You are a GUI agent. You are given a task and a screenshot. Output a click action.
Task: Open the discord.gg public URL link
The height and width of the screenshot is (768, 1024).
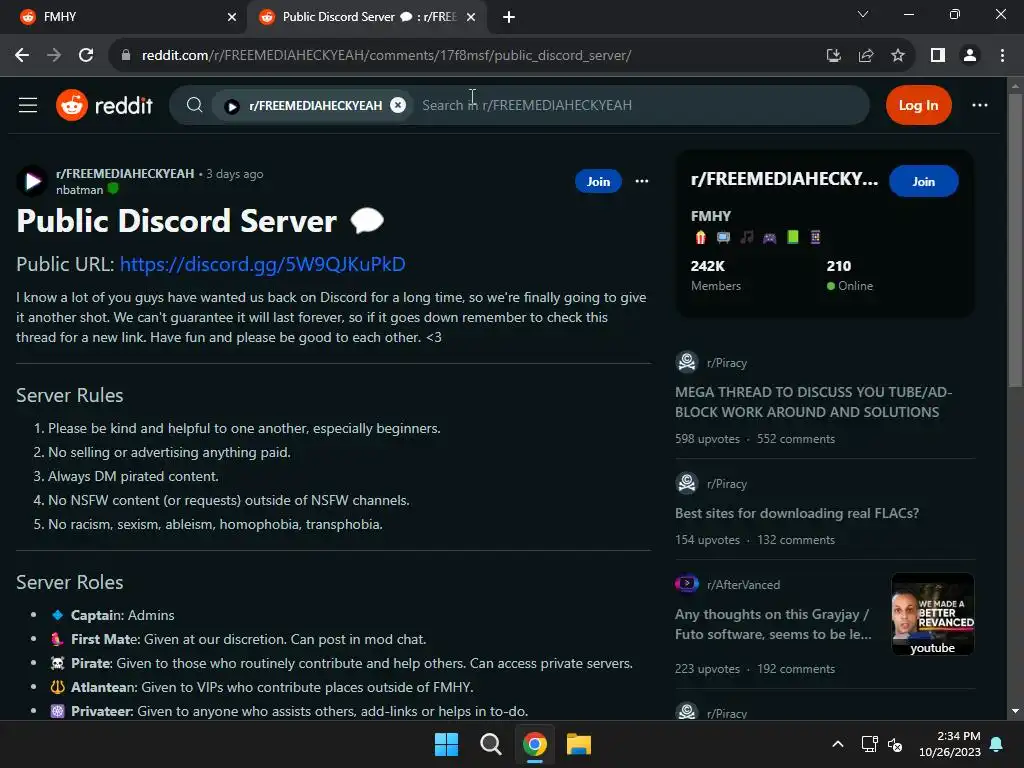(263, 264)
